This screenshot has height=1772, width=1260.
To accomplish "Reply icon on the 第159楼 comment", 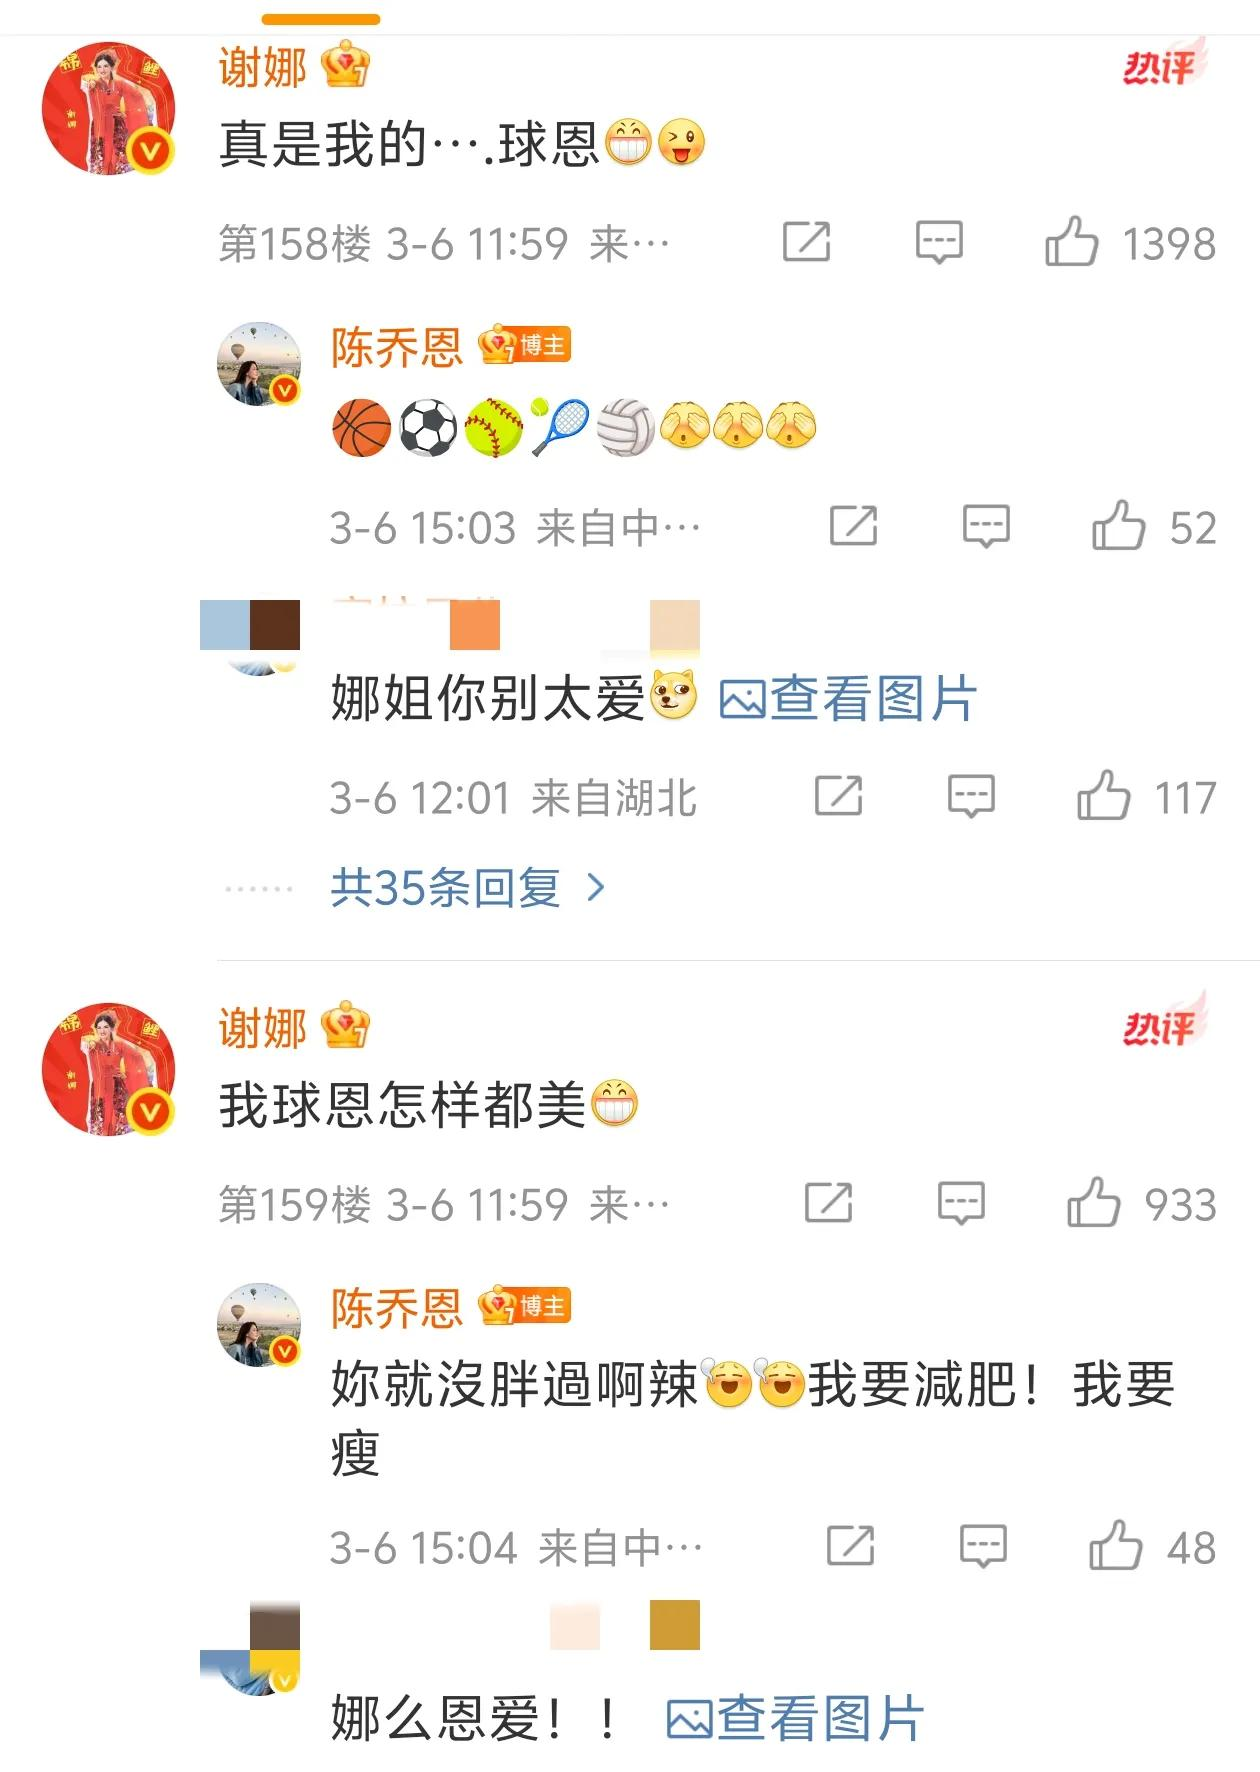I will coord(961,1203).
